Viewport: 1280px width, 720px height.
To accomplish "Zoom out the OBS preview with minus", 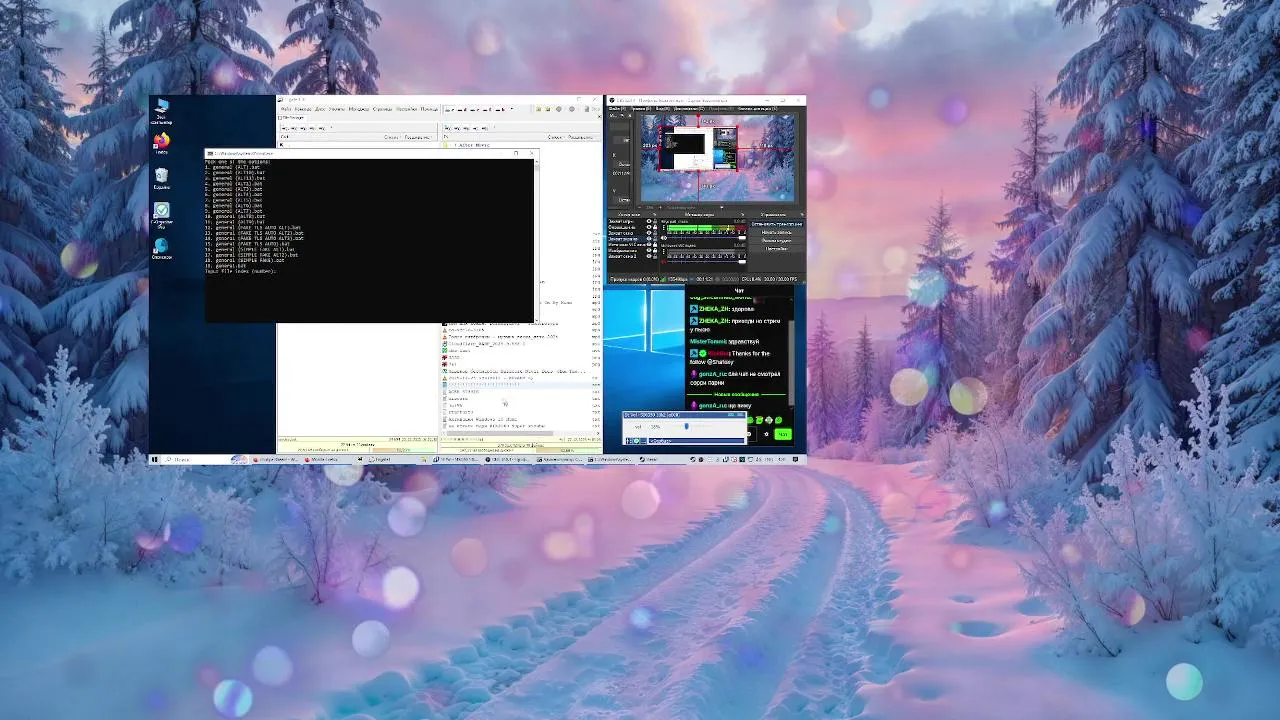I will pyautogui.click(x=639, y=207).
